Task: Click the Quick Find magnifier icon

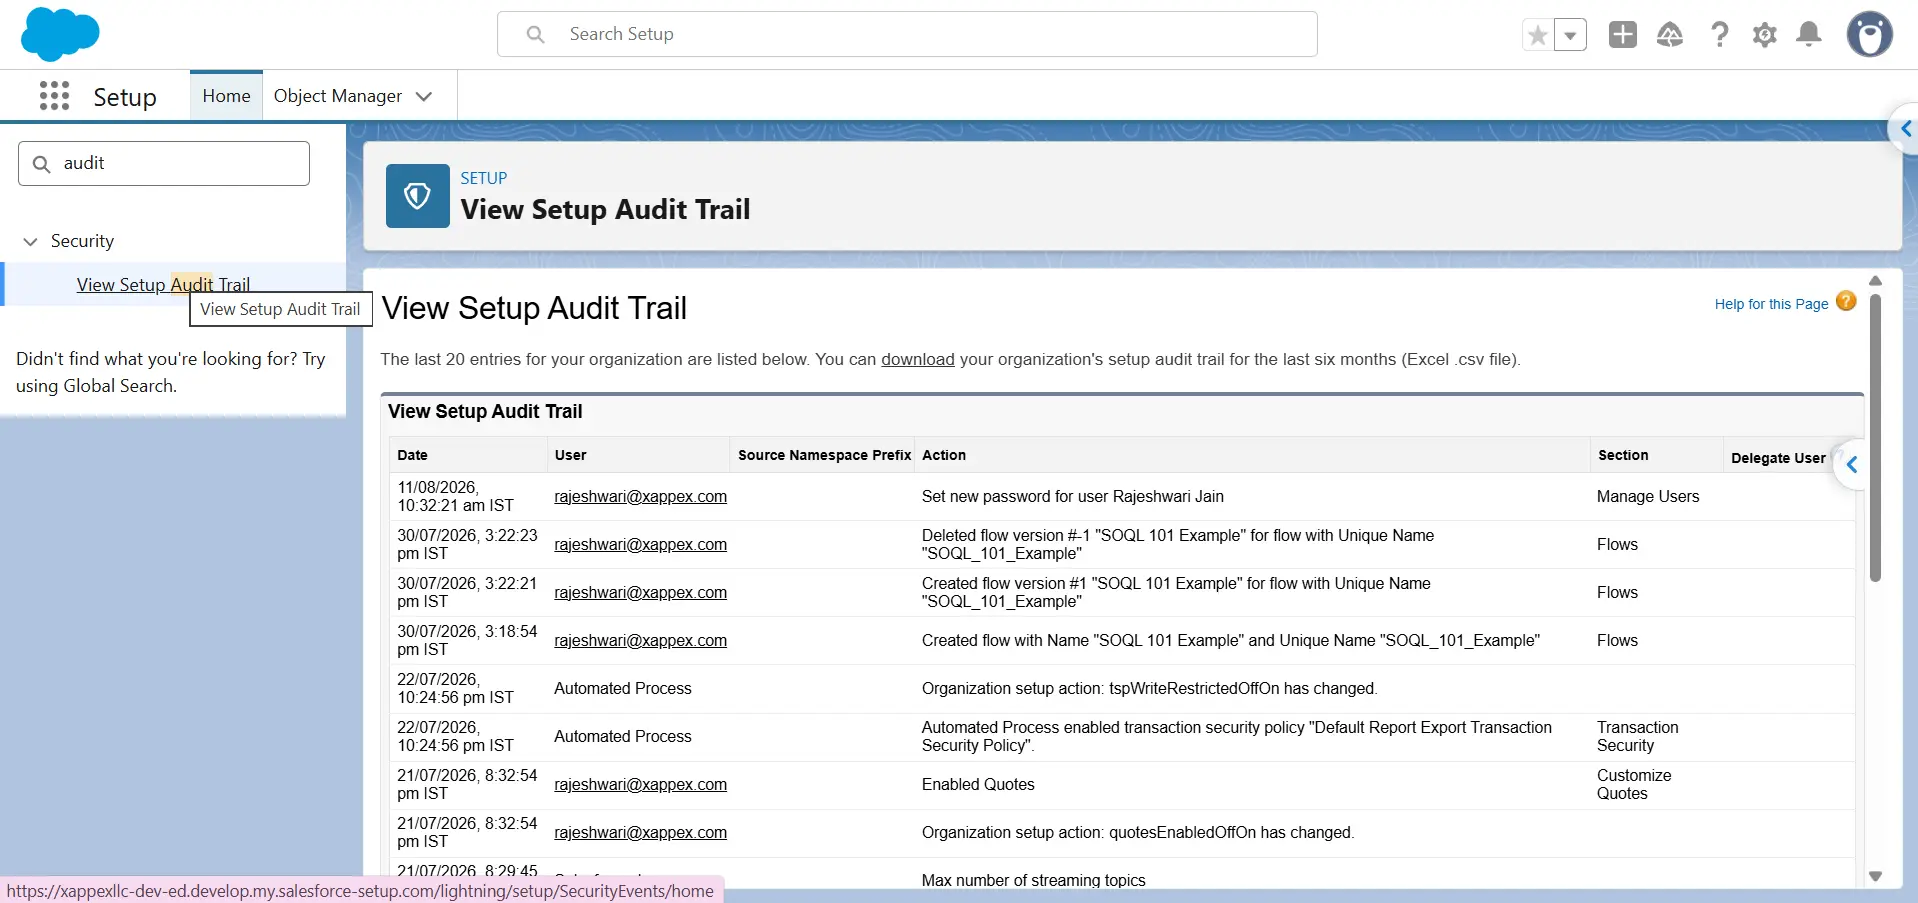Action: [x=42, y=164]
